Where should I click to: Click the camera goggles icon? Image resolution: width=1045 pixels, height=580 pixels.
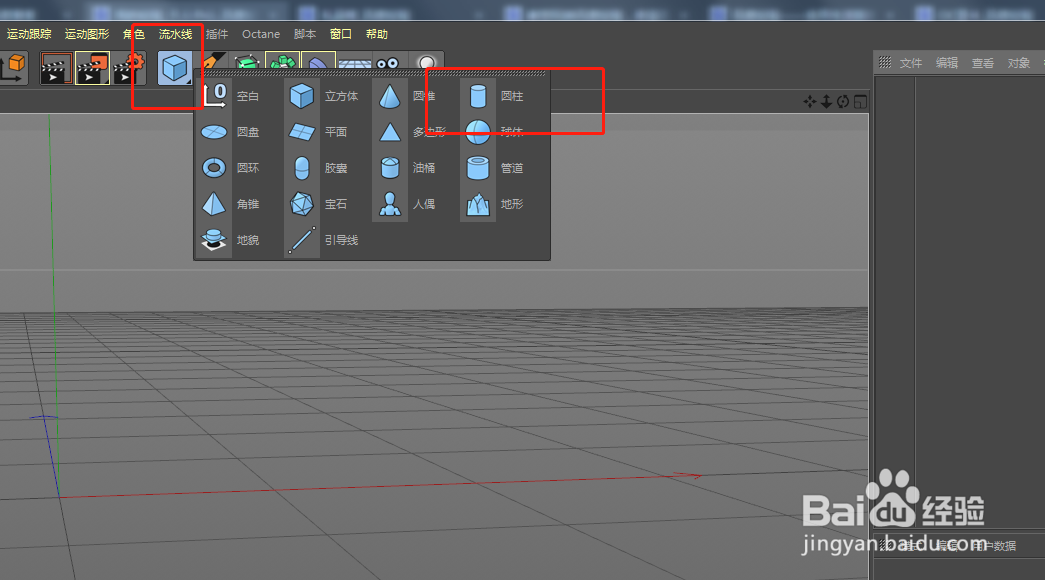(388, 62)
